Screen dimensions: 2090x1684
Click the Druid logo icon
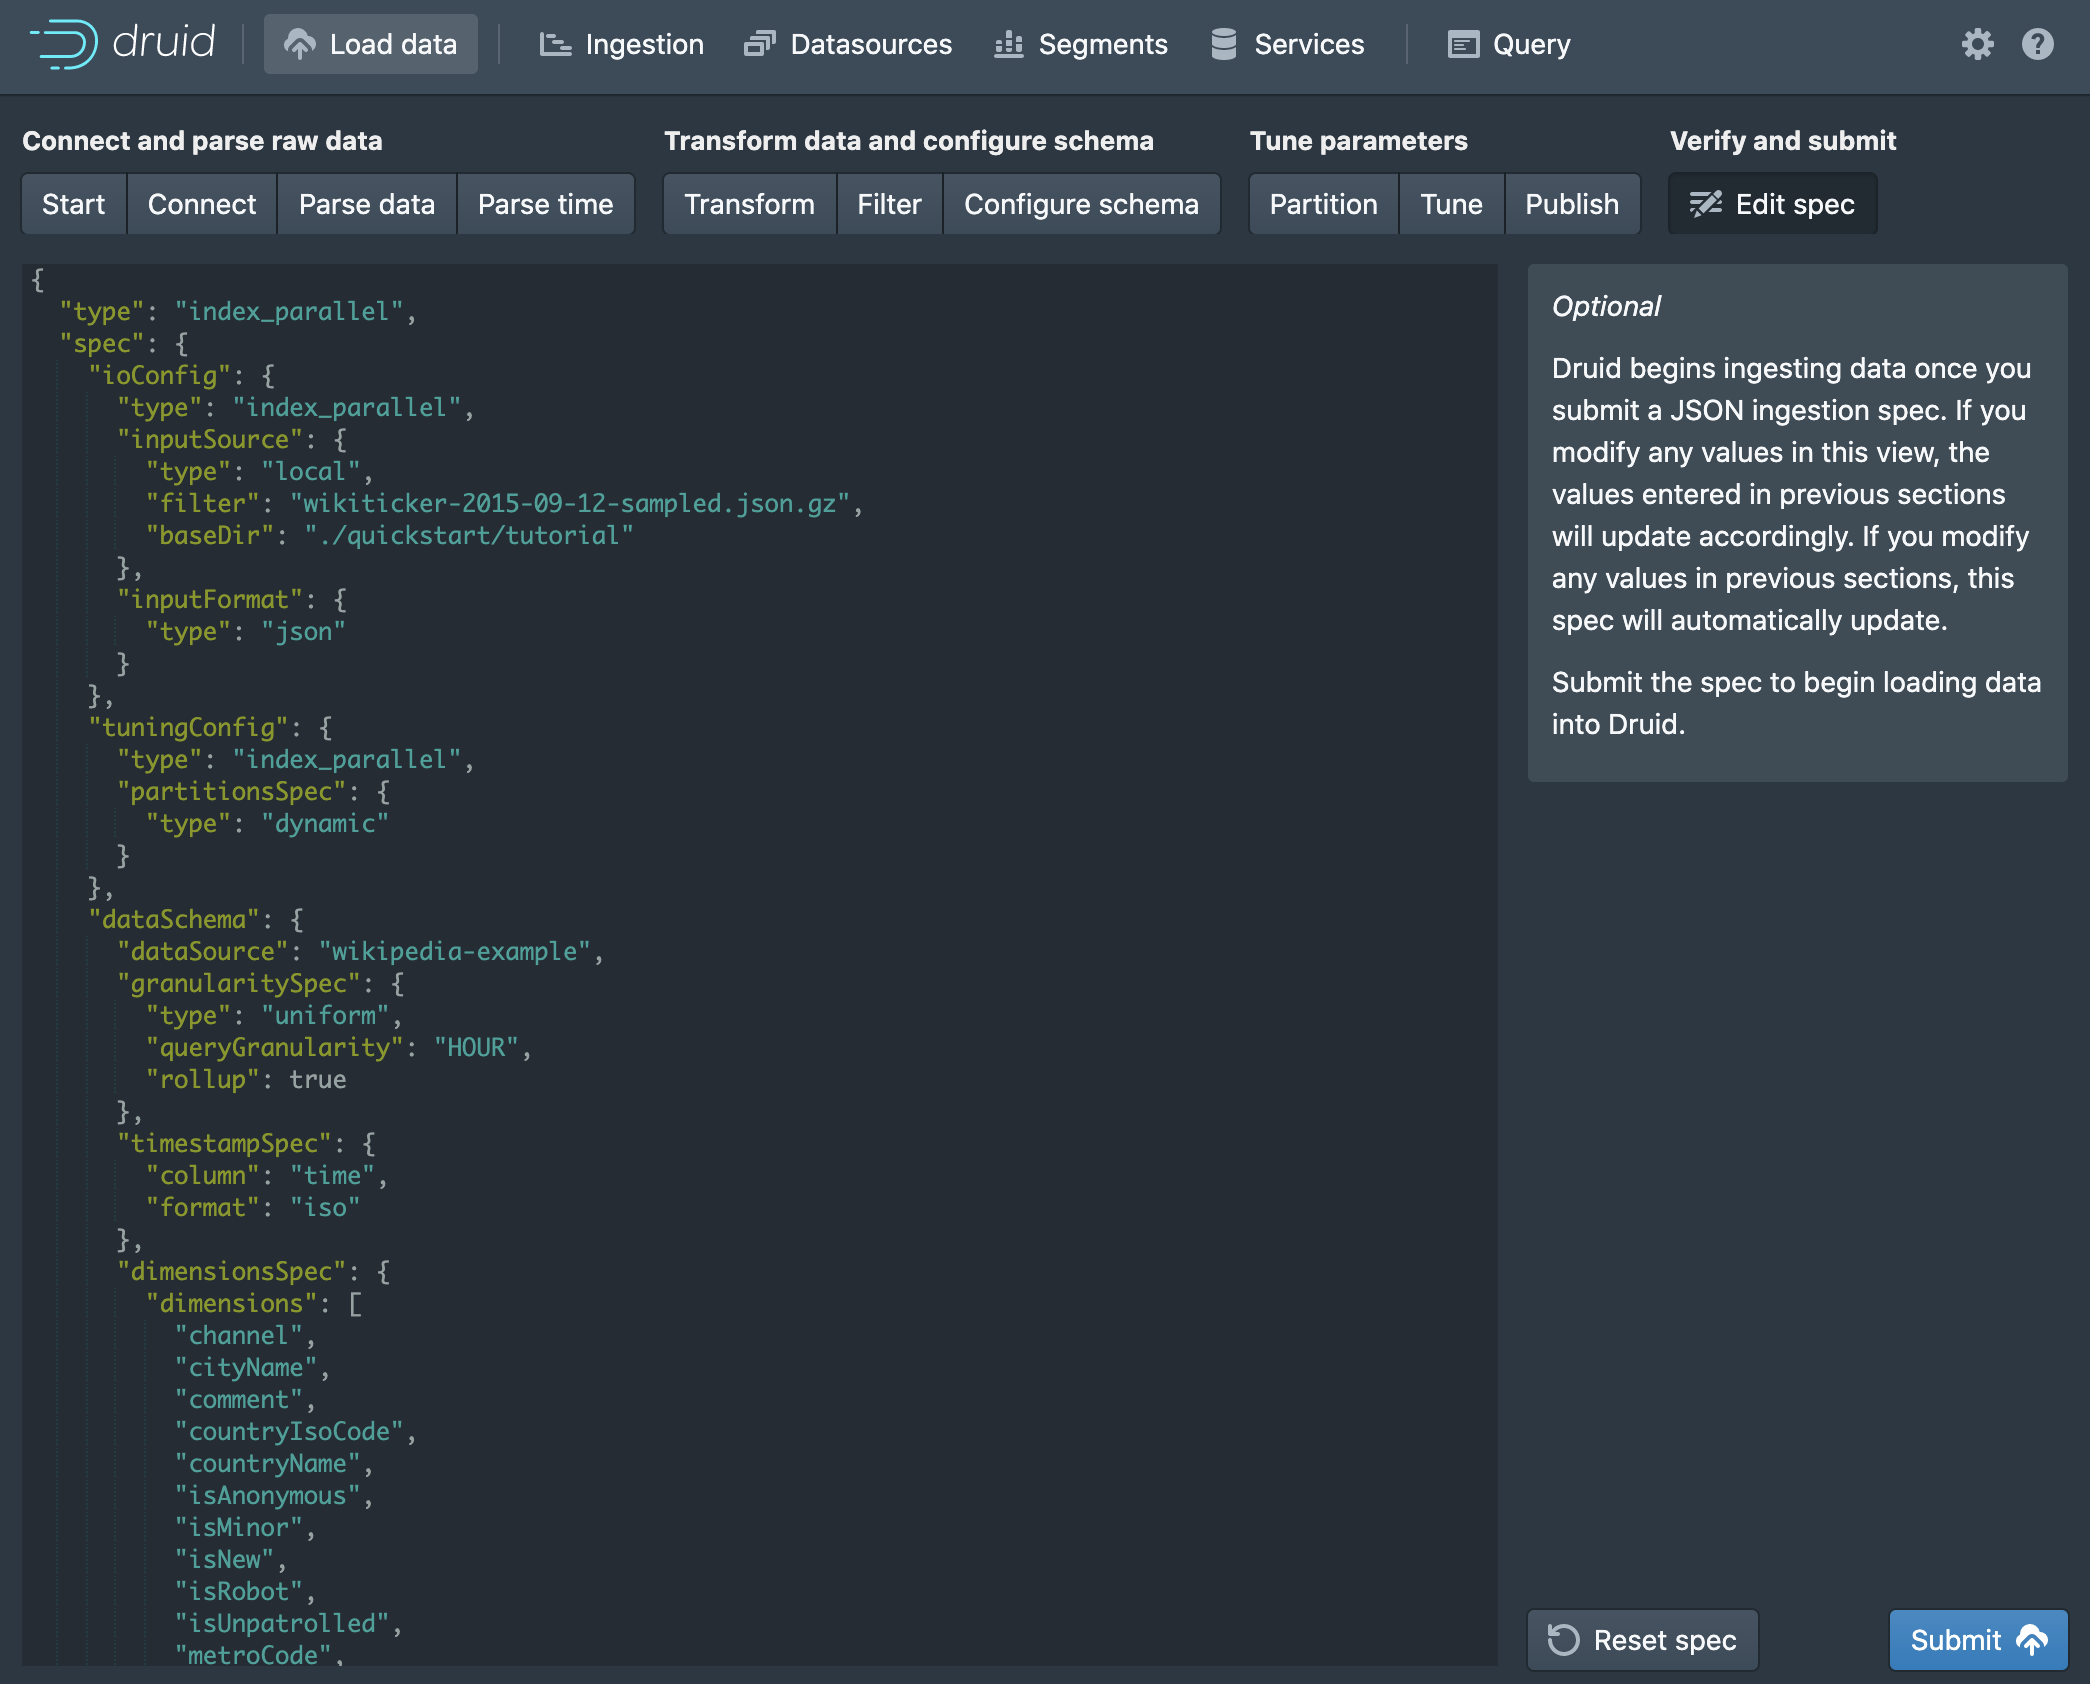pos(64,44)
